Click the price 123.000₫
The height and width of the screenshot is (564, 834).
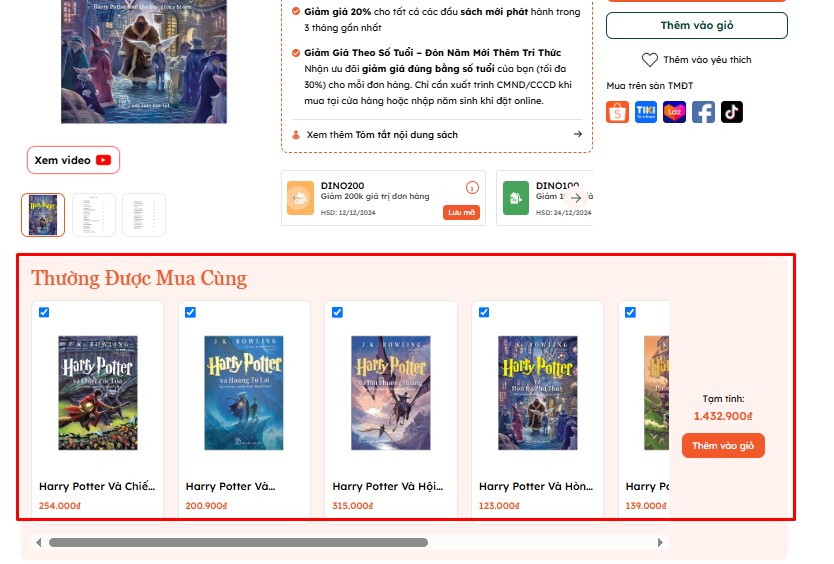[499, 505]
